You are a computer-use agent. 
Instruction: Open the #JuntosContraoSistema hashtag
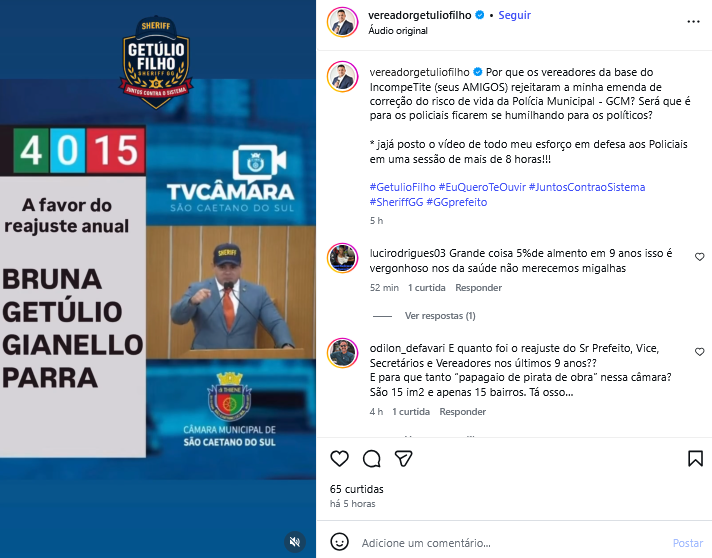coord(587,187)
